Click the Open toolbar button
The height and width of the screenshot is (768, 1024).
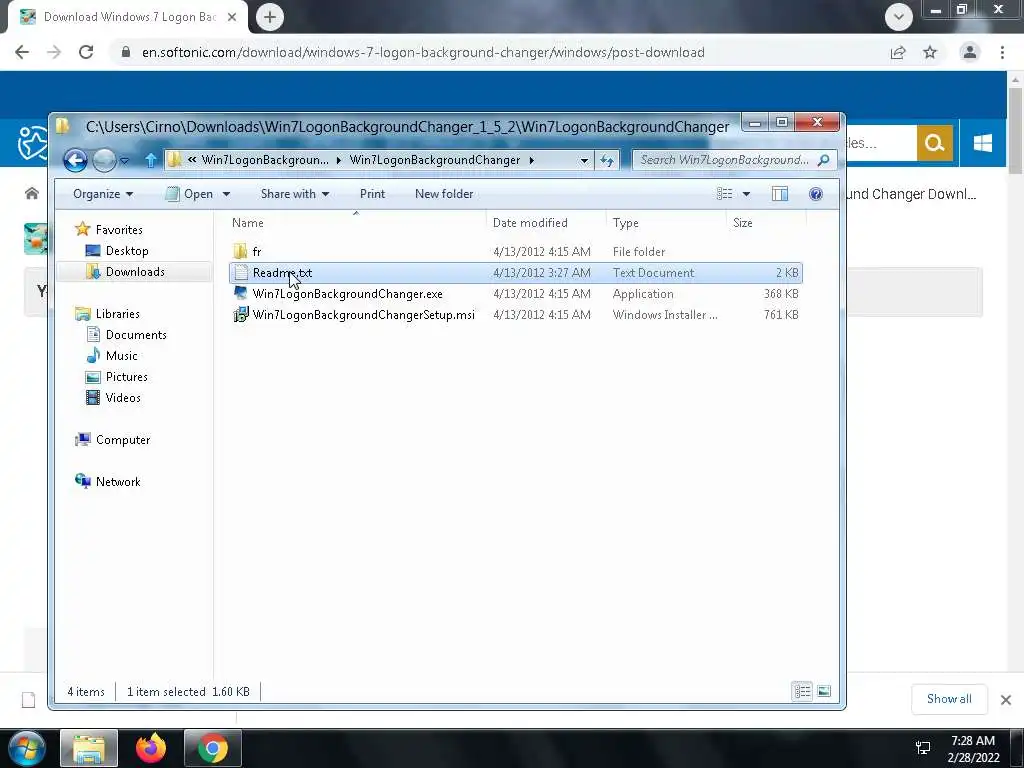tap(189, 194)
